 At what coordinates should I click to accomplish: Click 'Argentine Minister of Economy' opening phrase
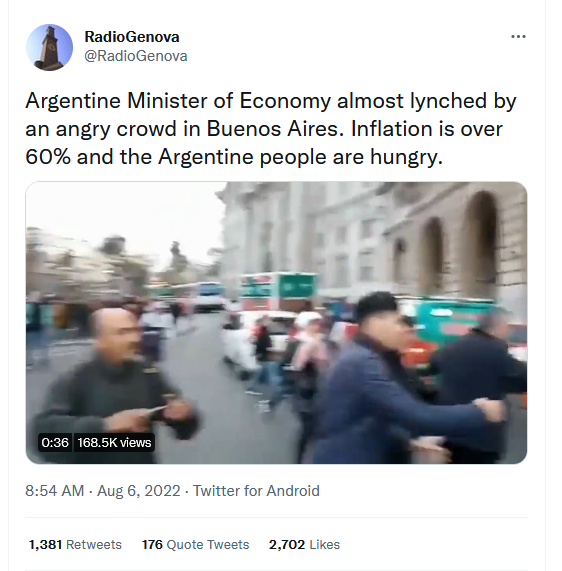click(x=178, y=101)
